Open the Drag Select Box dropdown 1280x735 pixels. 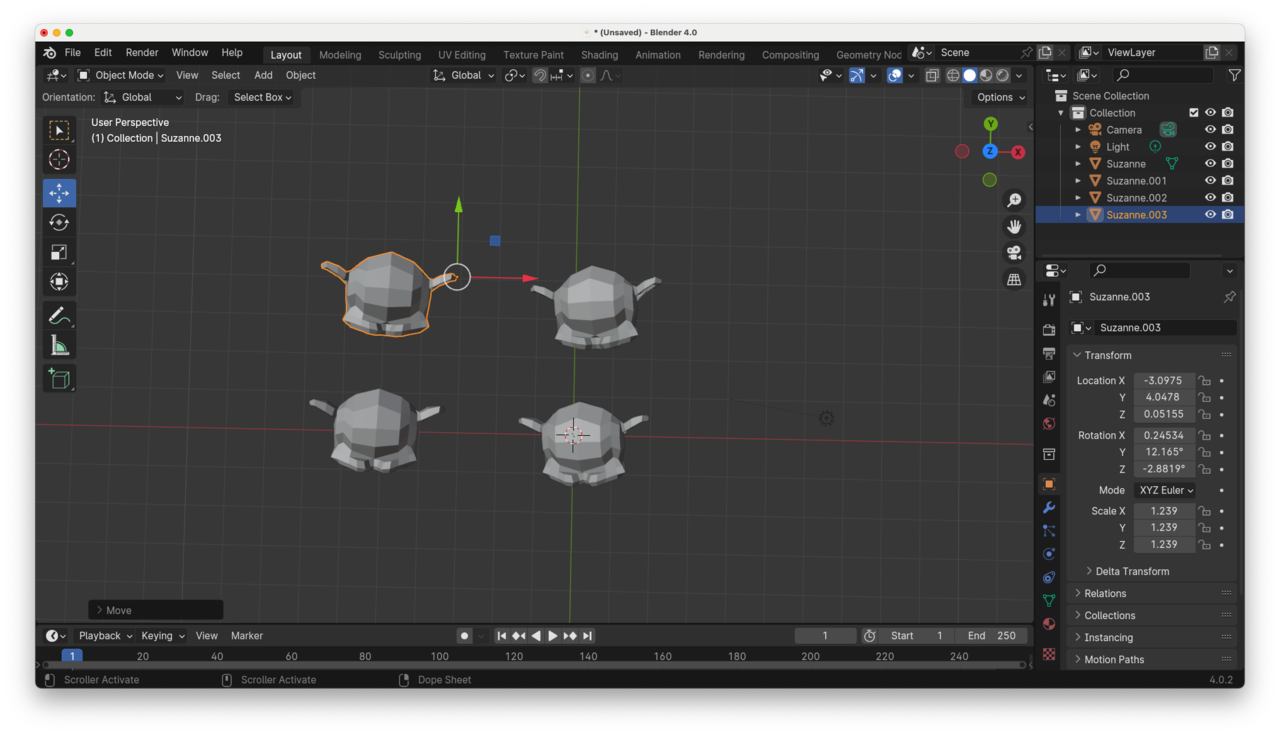262,97
